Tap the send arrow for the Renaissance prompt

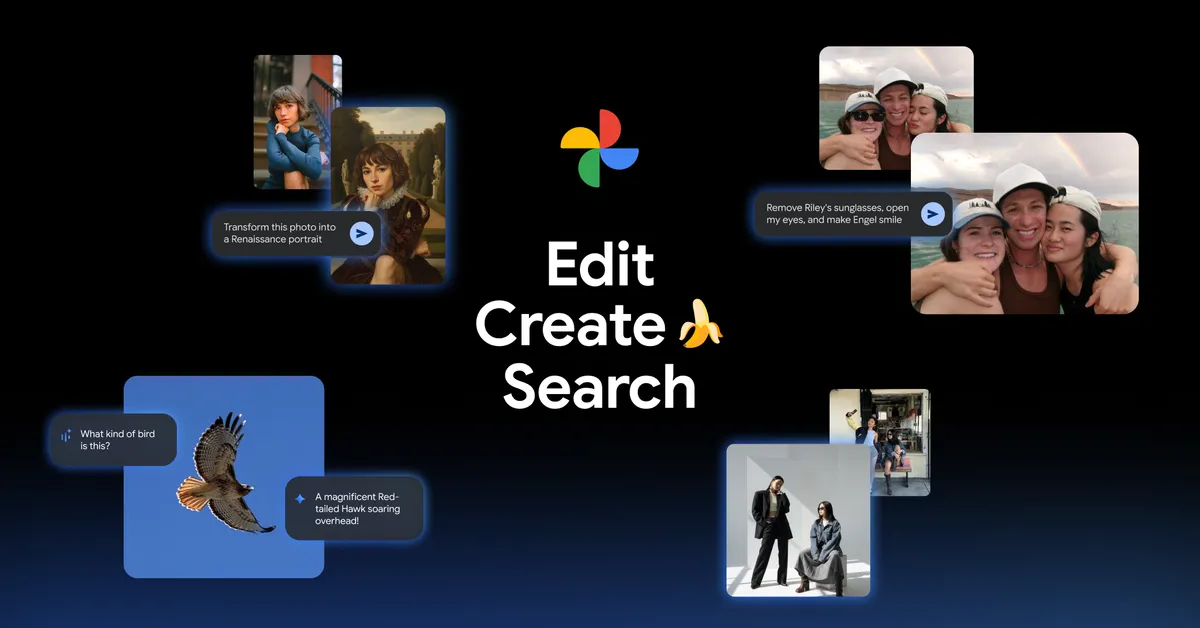pyautogui.click(x=362, y=233)
